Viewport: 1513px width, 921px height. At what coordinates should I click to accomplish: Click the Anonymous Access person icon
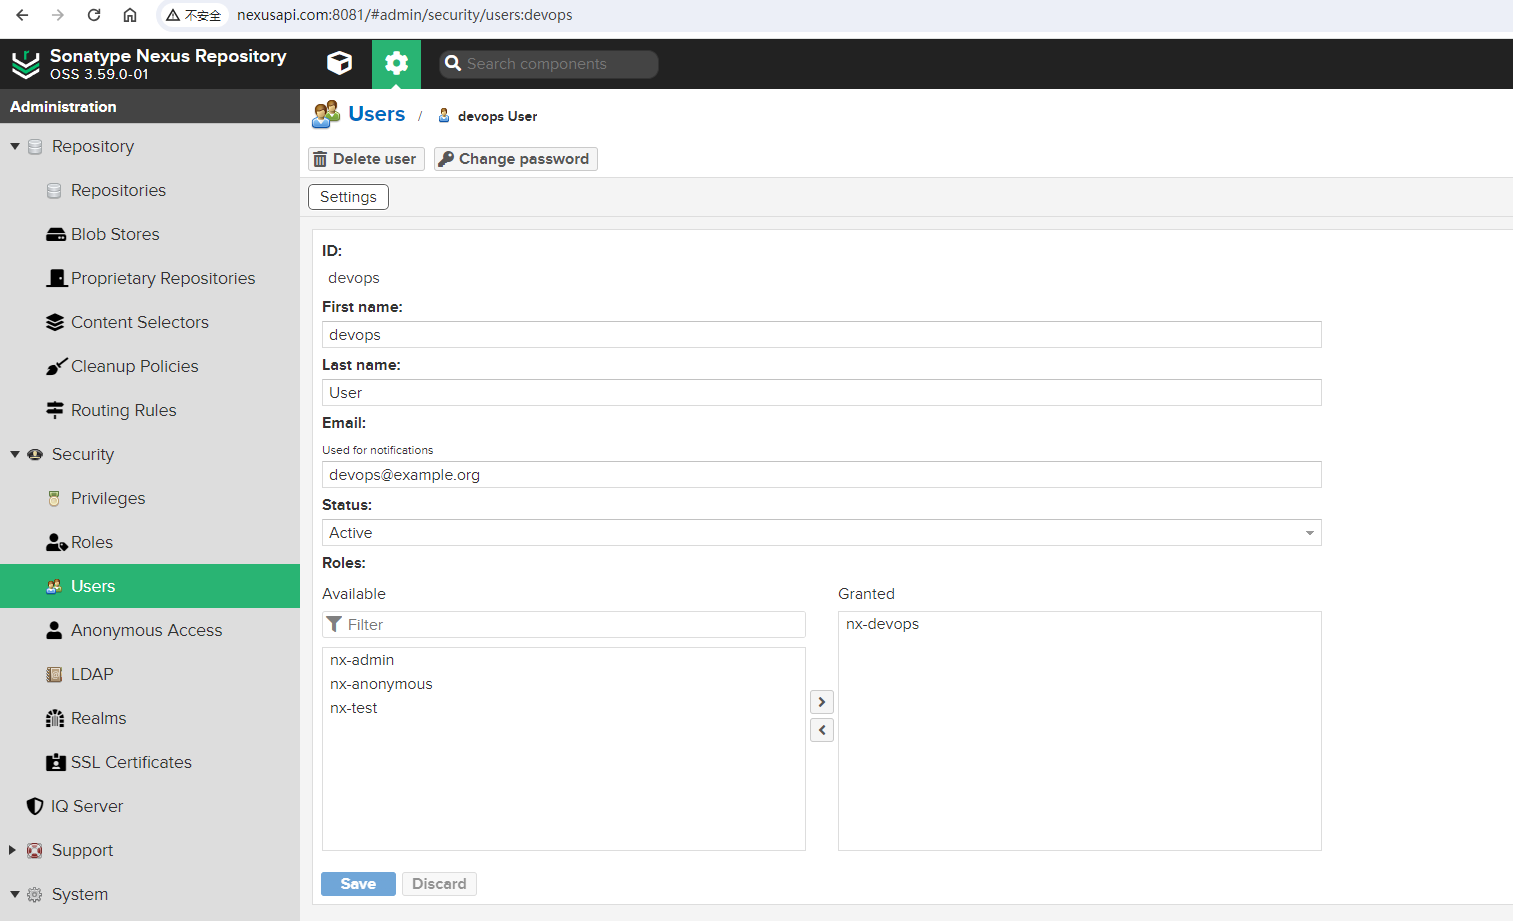coord(54,630)
